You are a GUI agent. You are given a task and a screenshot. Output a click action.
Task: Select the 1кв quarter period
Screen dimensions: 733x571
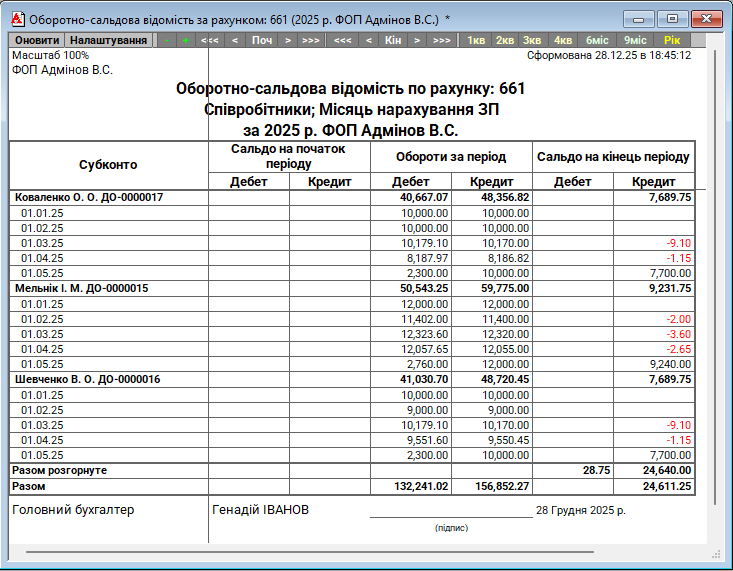pos(476,40)
